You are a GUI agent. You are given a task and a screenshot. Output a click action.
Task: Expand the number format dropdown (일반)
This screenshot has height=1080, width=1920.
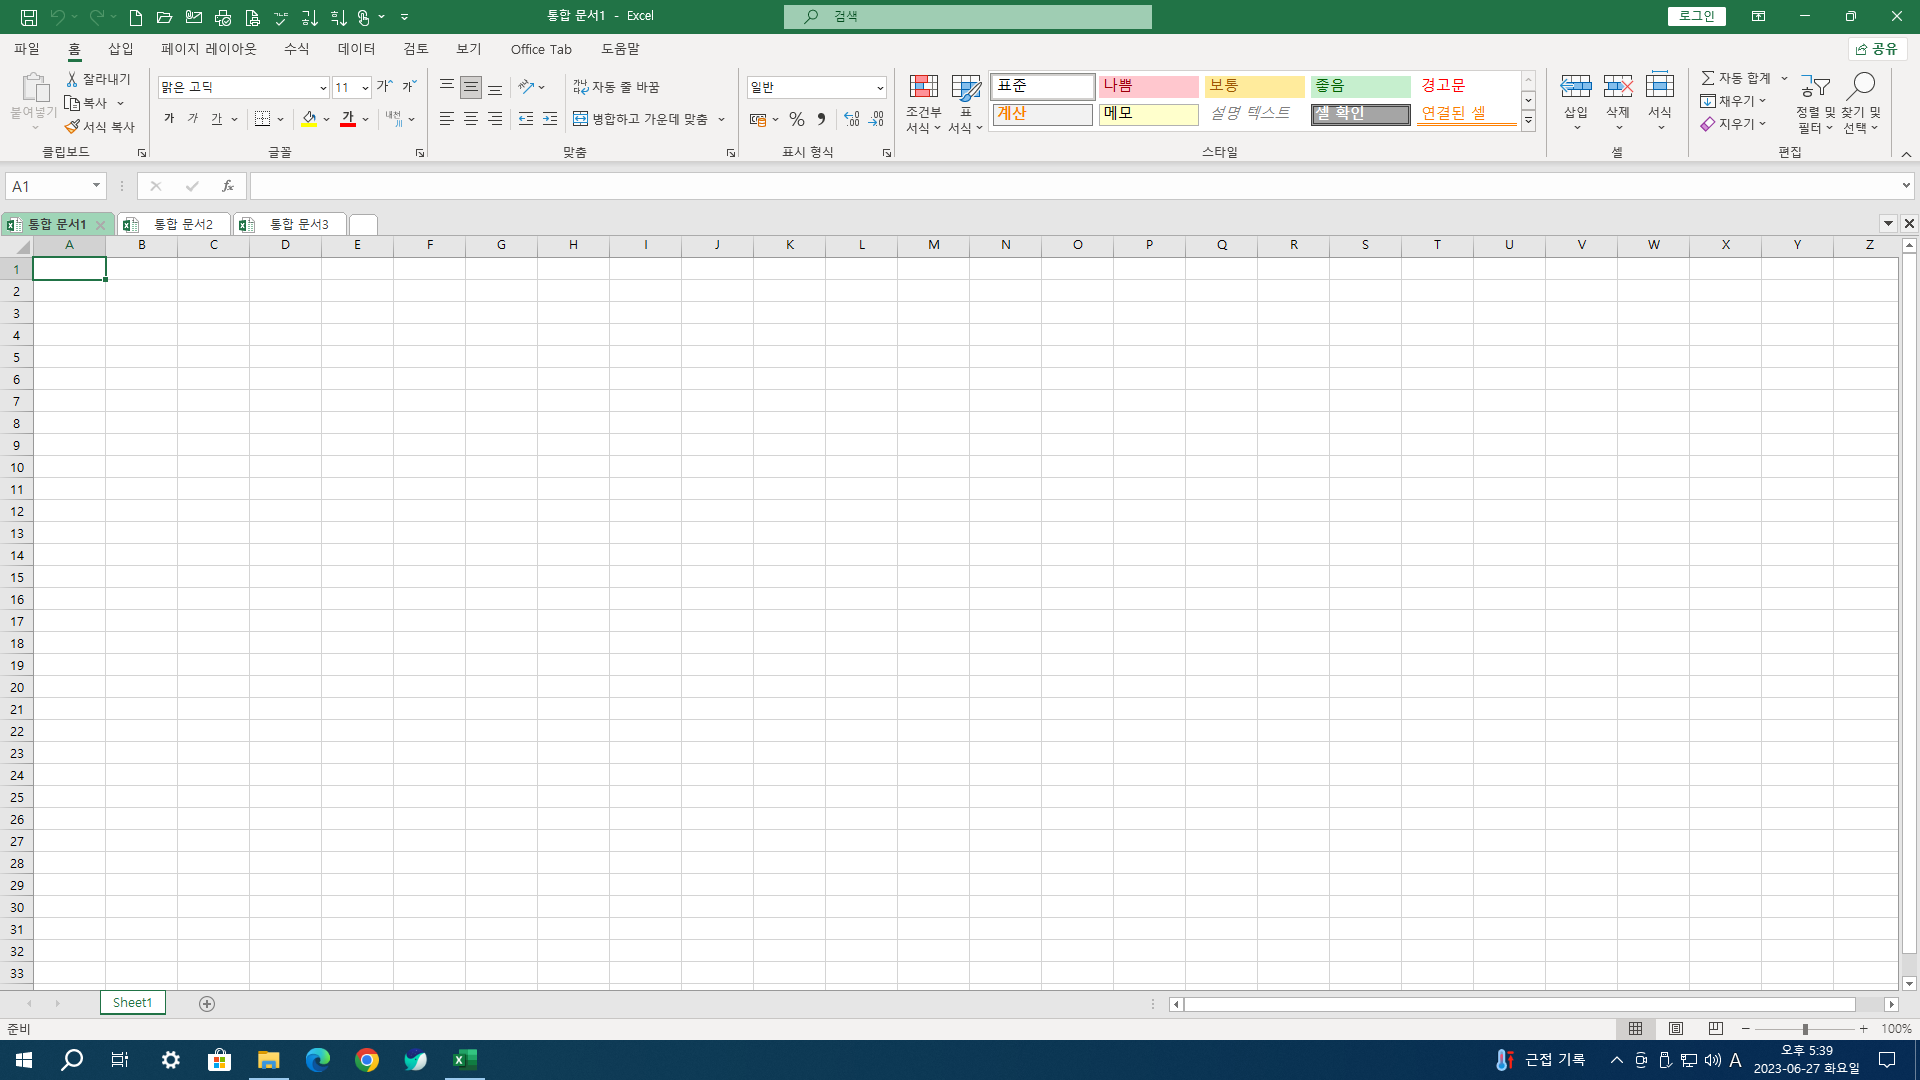tap(879, 88)
